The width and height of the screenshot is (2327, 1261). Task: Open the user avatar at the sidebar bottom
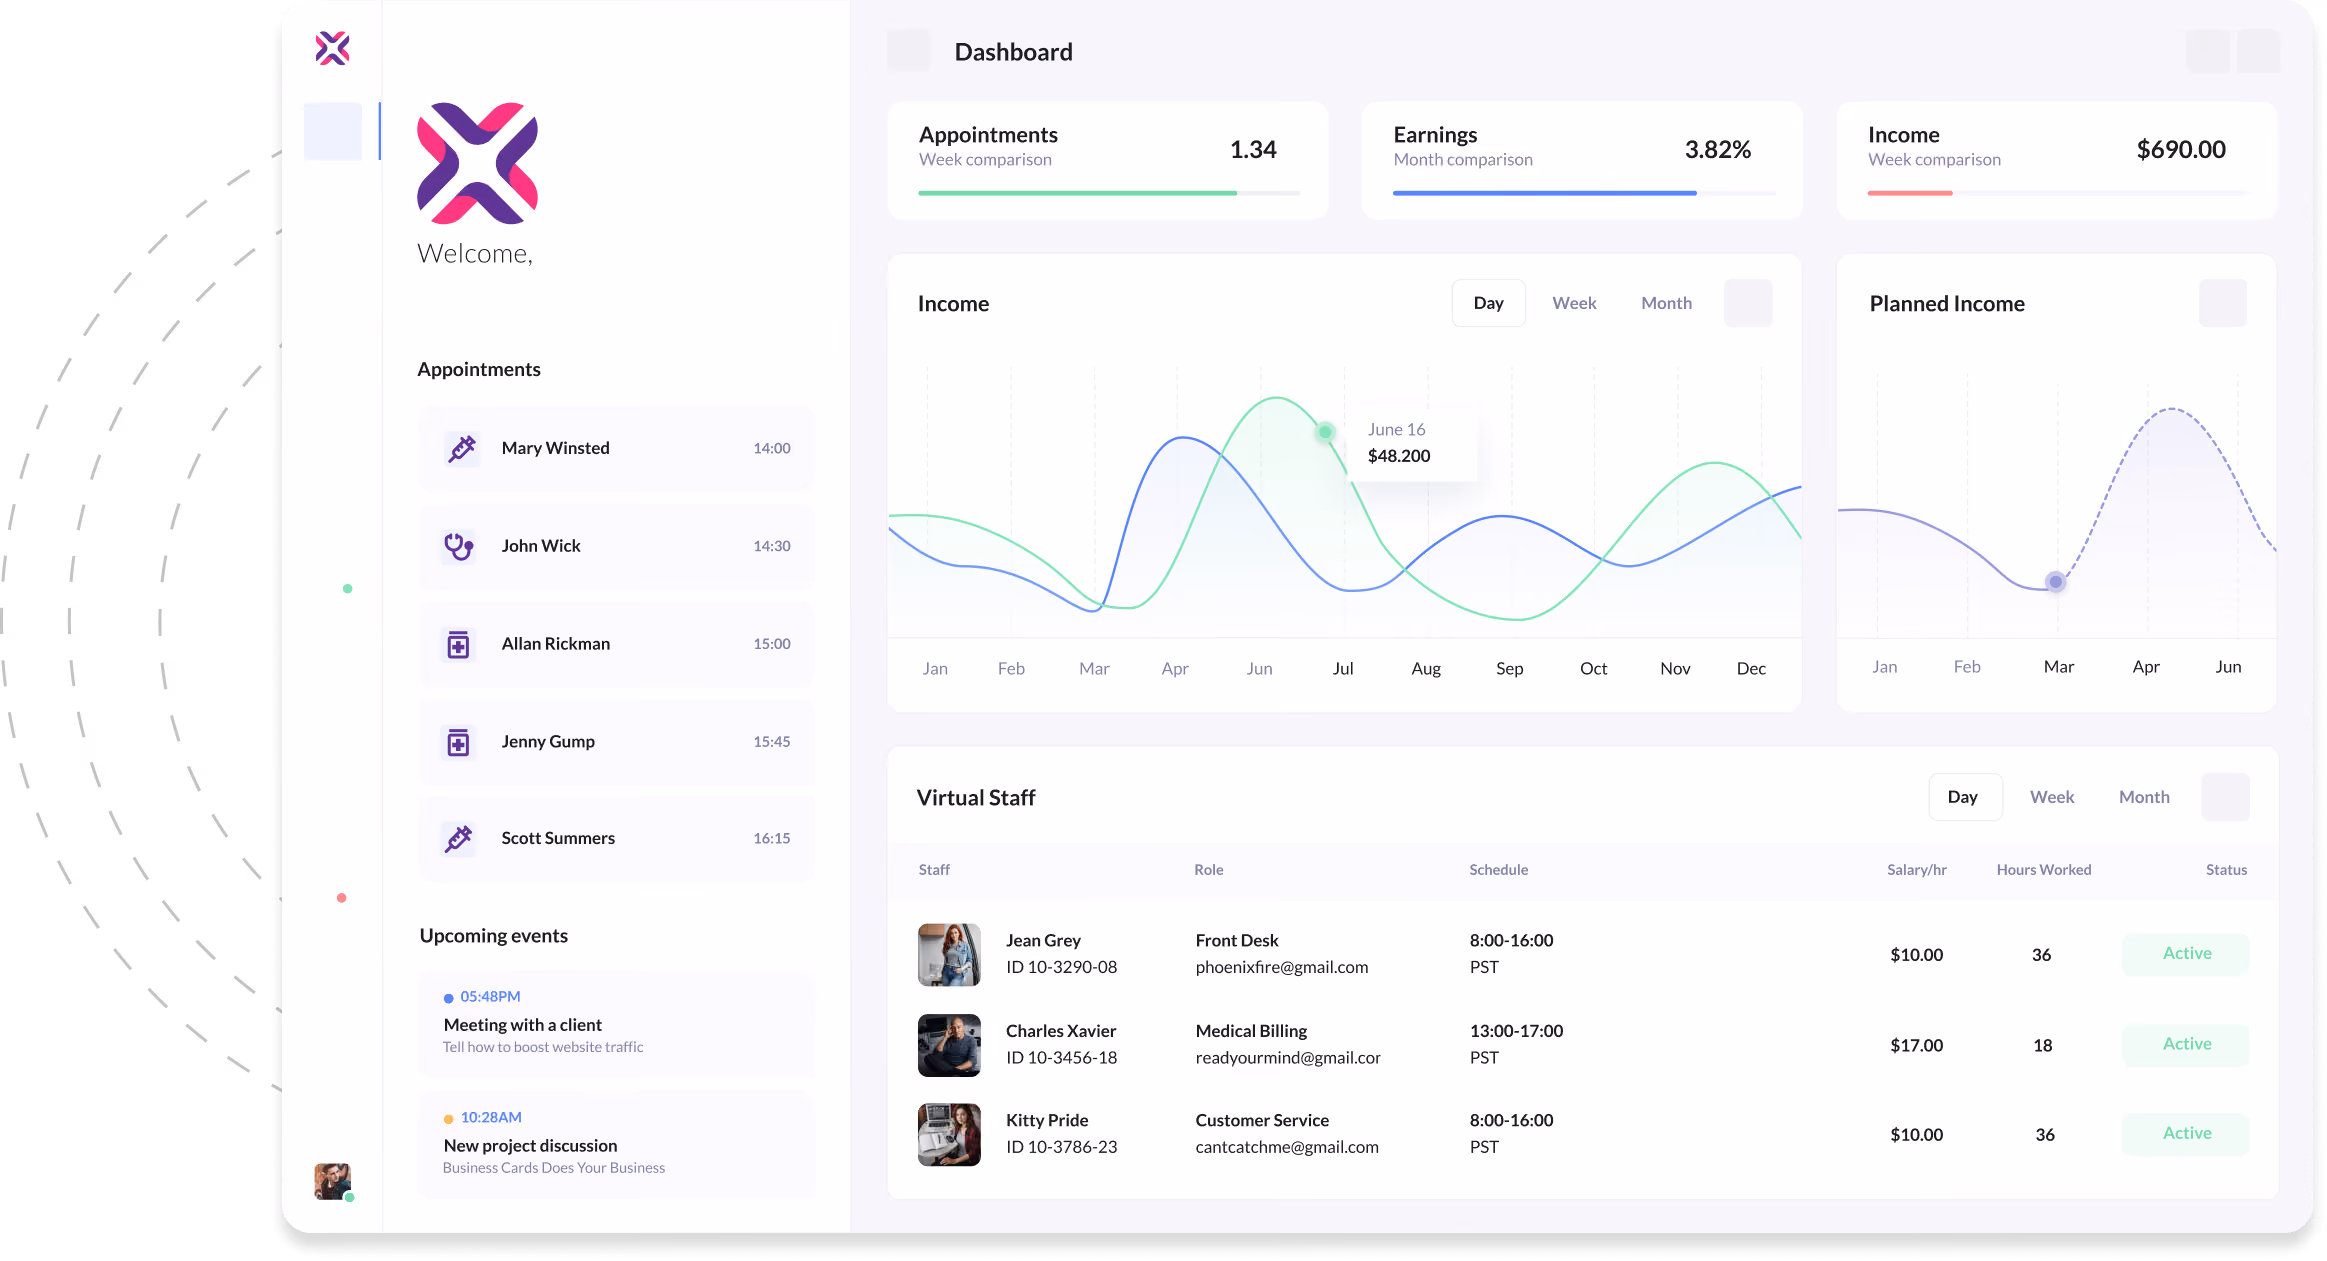tap(333, 1181)
